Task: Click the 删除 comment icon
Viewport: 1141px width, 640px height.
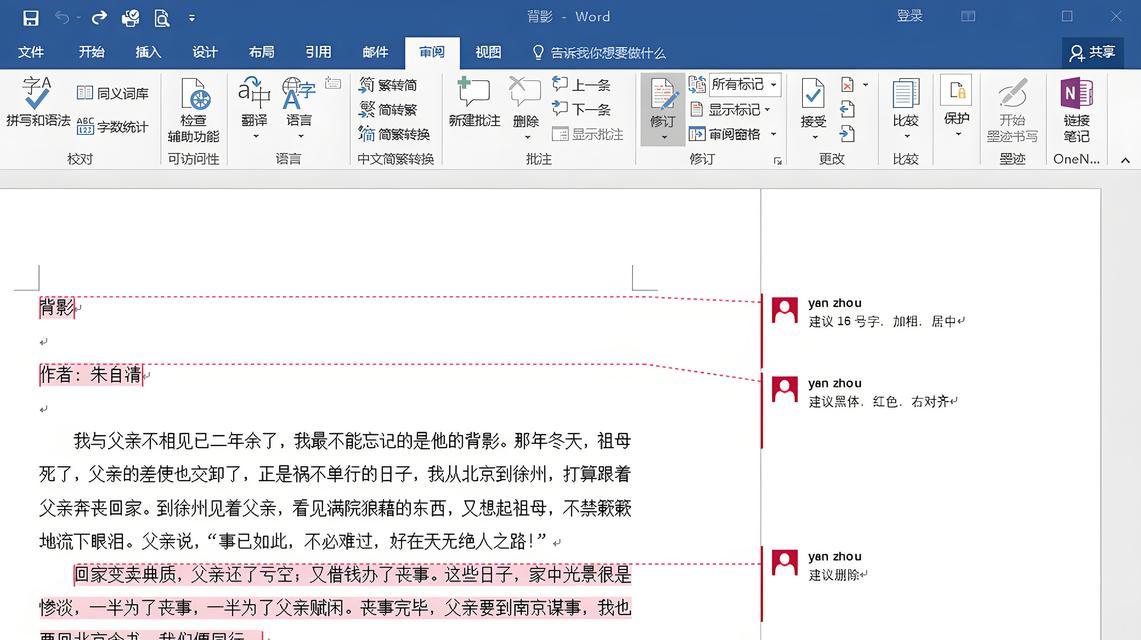Action: click(525, 93)
